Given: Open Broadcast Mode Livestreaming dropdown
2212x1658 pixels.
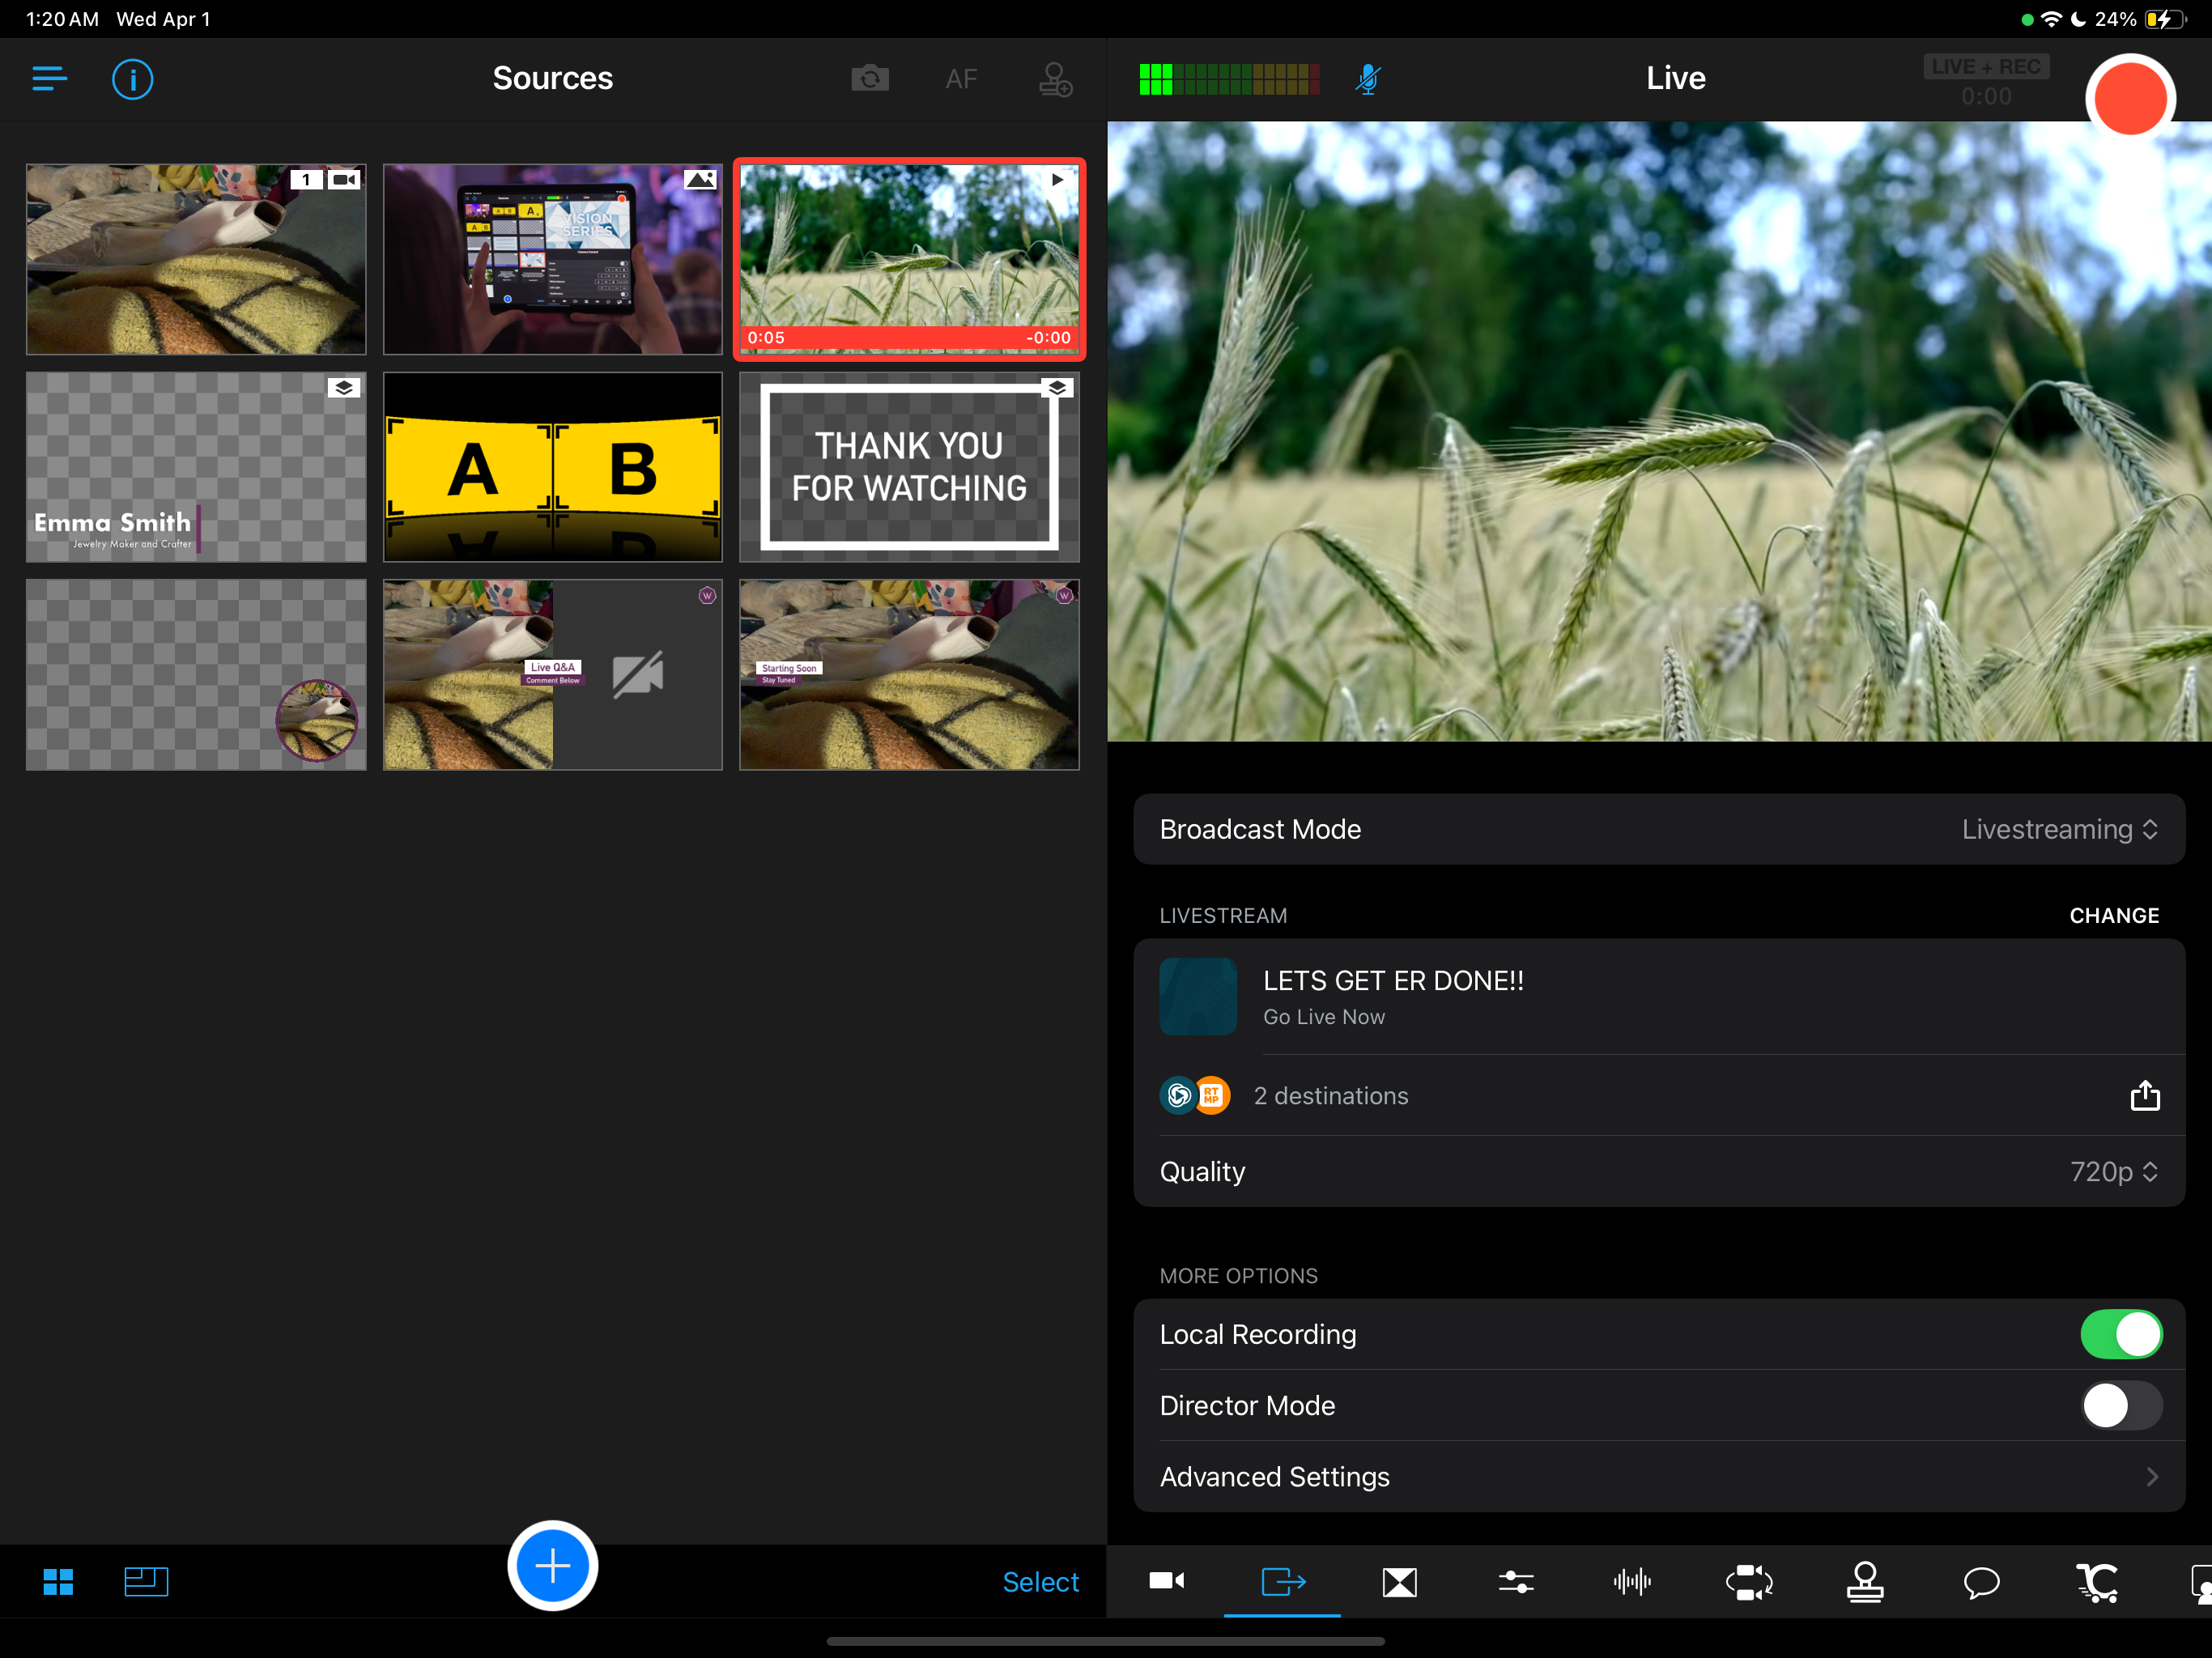Looking at the screenshot, I should click(x=2058, y=829).
